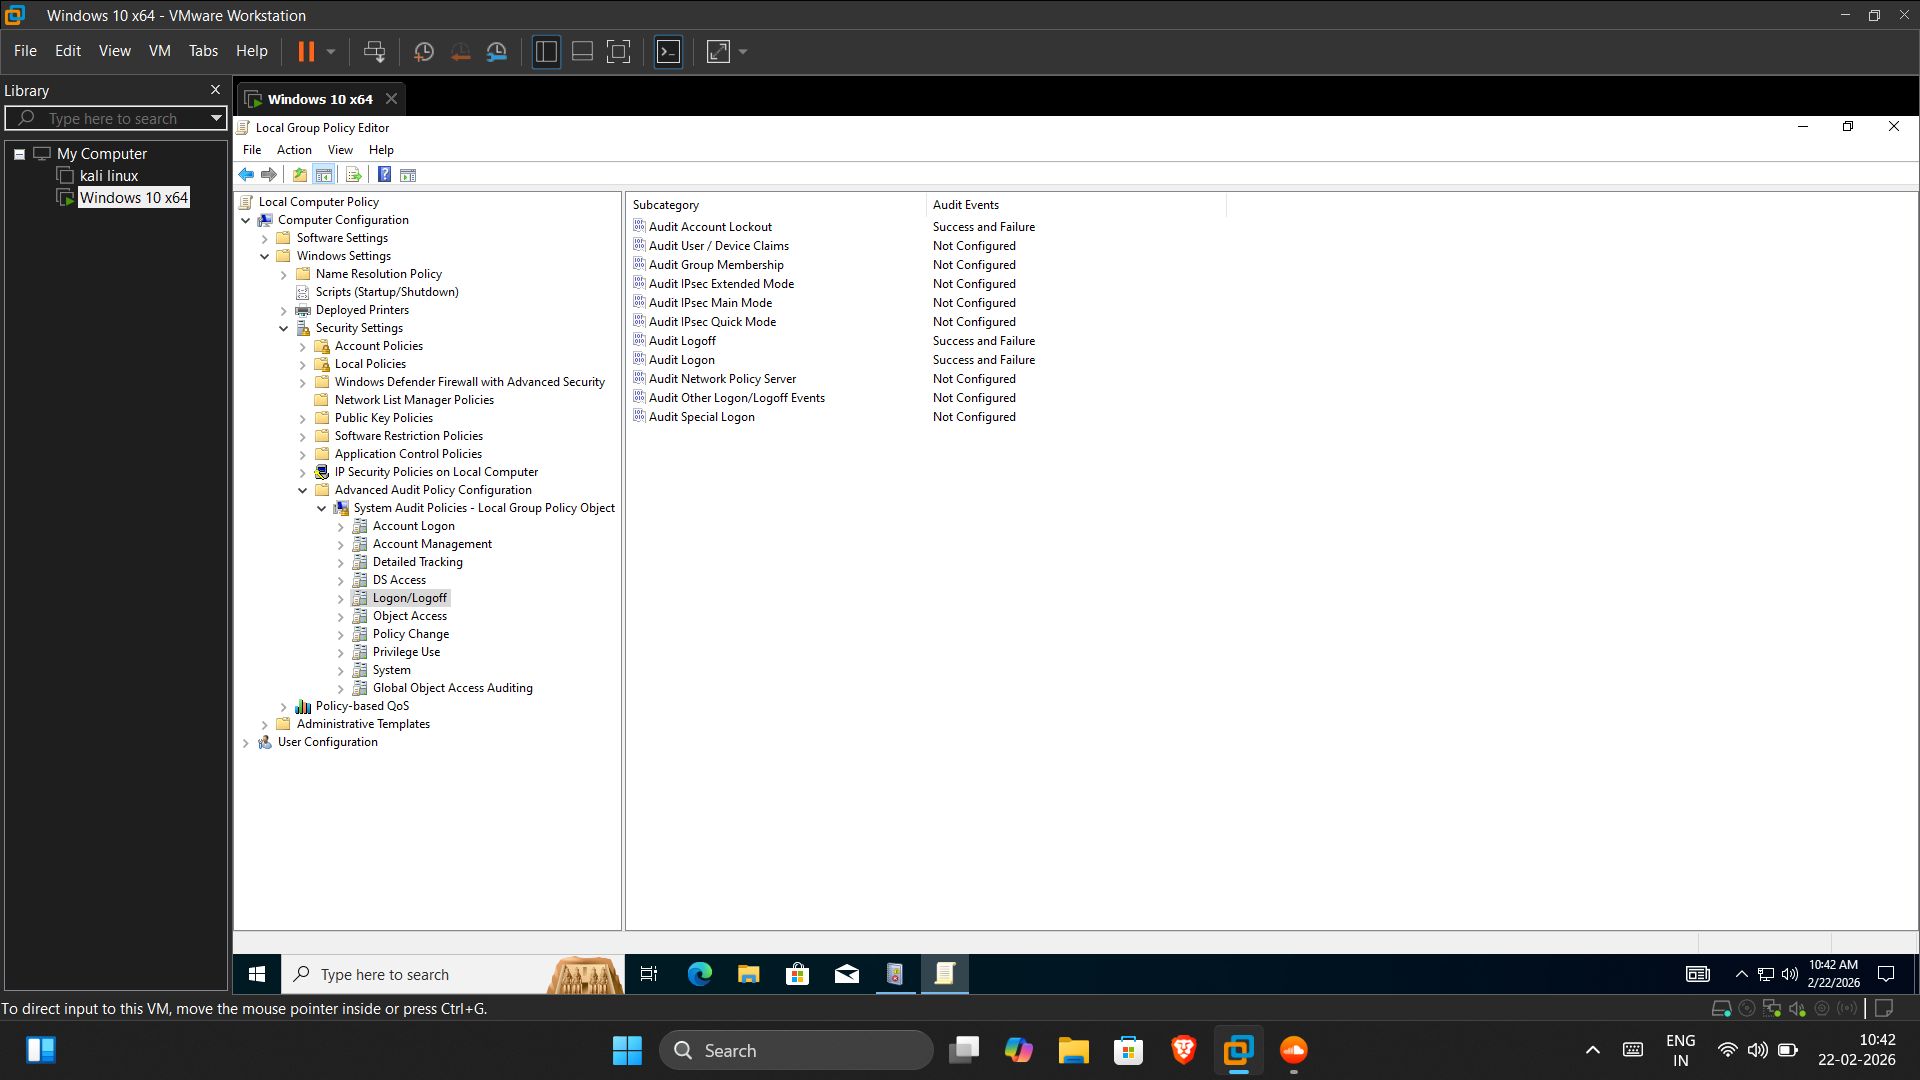Select kali linux in the Library
The height and width of the screenshot is (1080, 1920).
point(109,176)
